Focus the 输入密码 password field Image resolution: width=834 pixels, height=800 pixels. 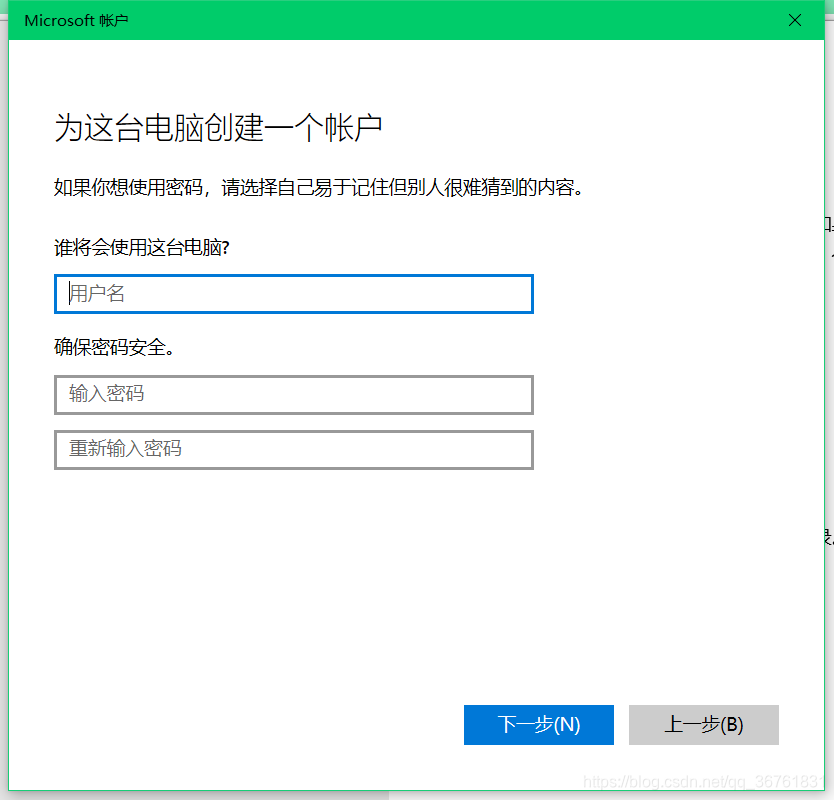(294, 395)
